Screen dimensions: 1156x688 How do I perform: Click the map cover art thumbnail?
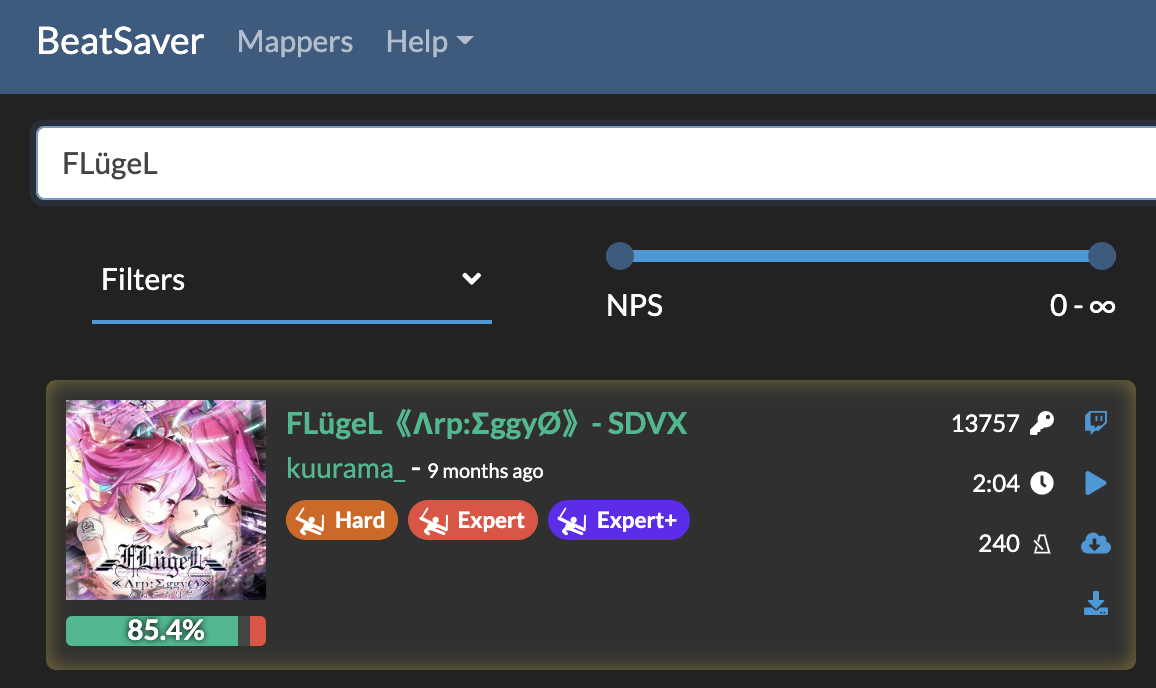coord(166,499)
